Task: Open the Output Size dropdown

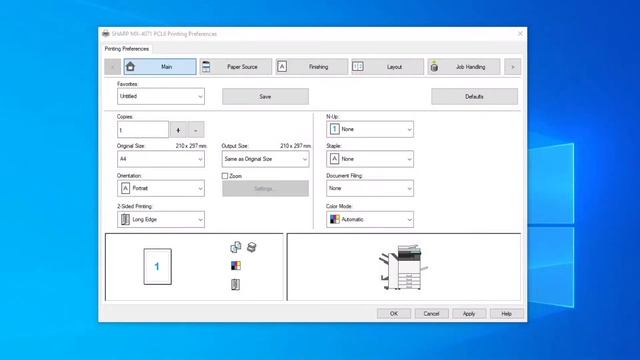Action: point(265,159)
